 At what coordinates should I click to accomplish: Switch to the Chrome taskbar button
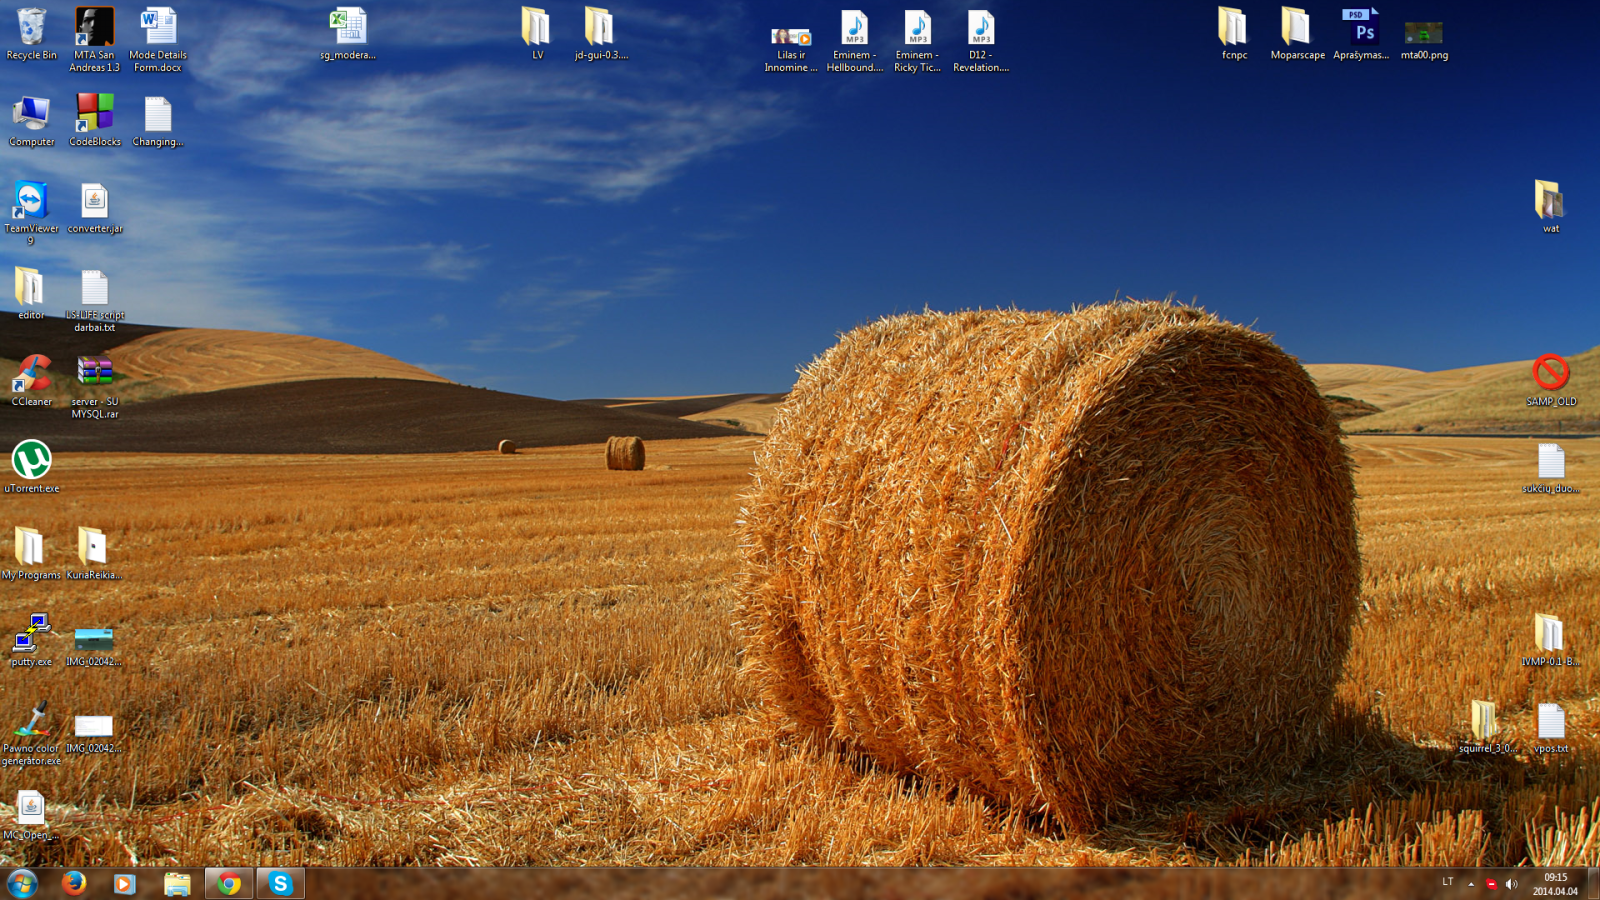(x=229, y=883)
